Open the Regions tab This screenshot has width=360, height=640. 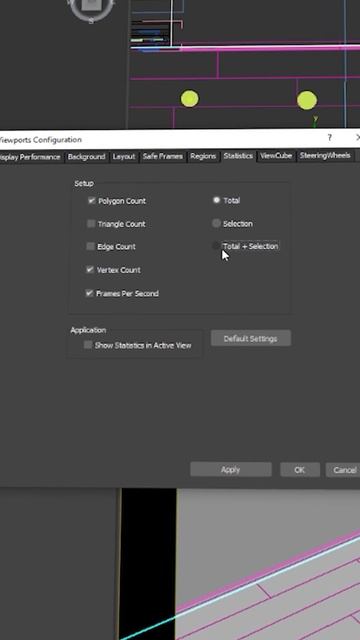tap(203, 156)
